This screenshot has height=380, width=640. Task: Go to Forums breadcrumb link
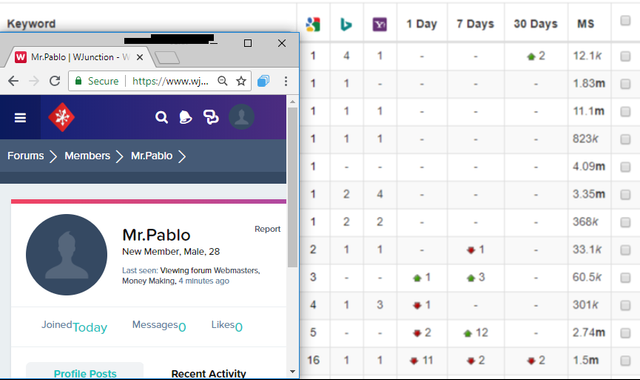(x=25, y=156)
